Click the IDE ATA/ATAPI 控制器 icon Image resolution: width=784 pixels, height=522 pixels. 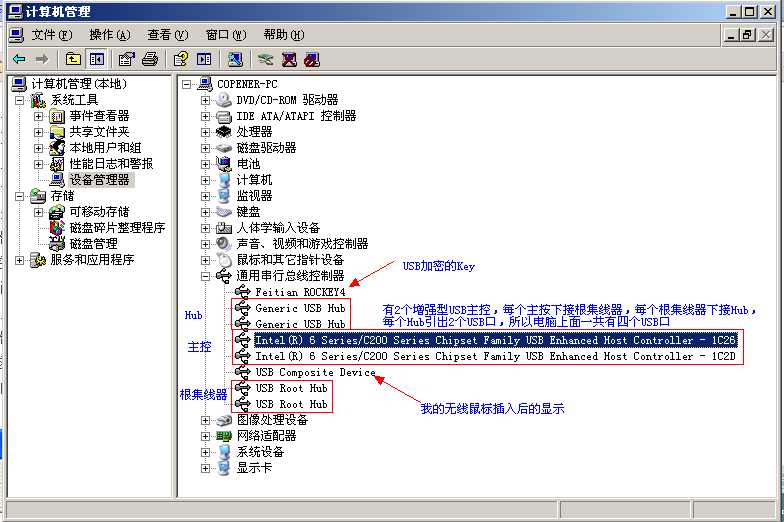pyautogui.click(x=224, y=116)
